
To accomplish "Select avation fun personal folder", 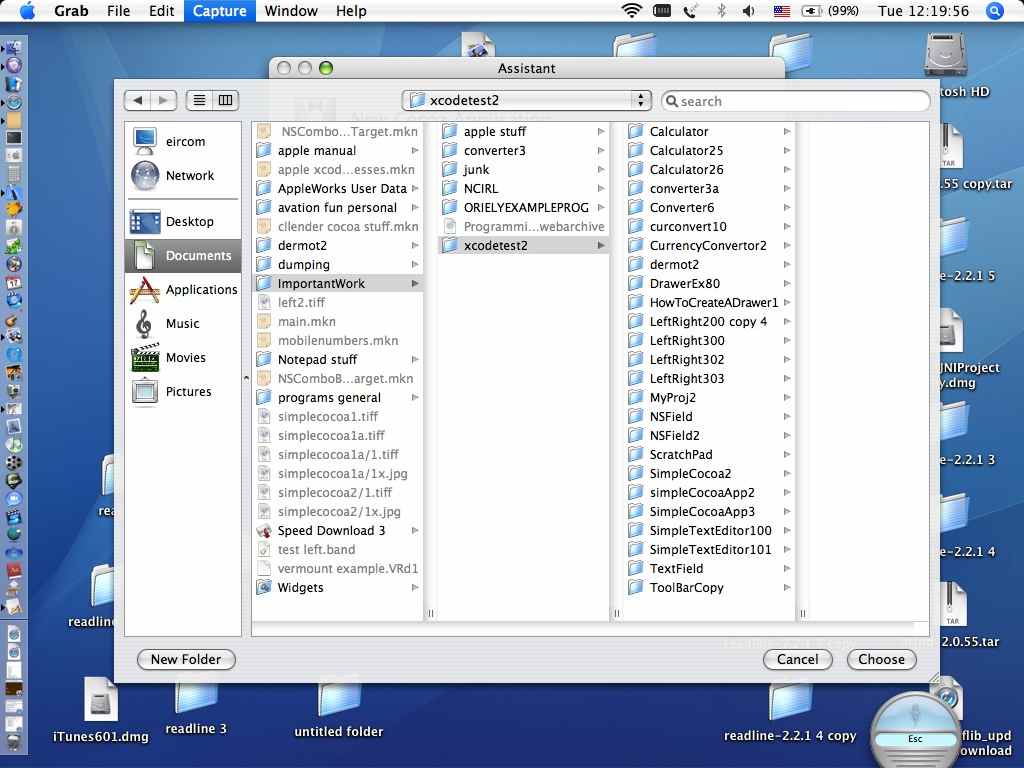I will 337,207.
